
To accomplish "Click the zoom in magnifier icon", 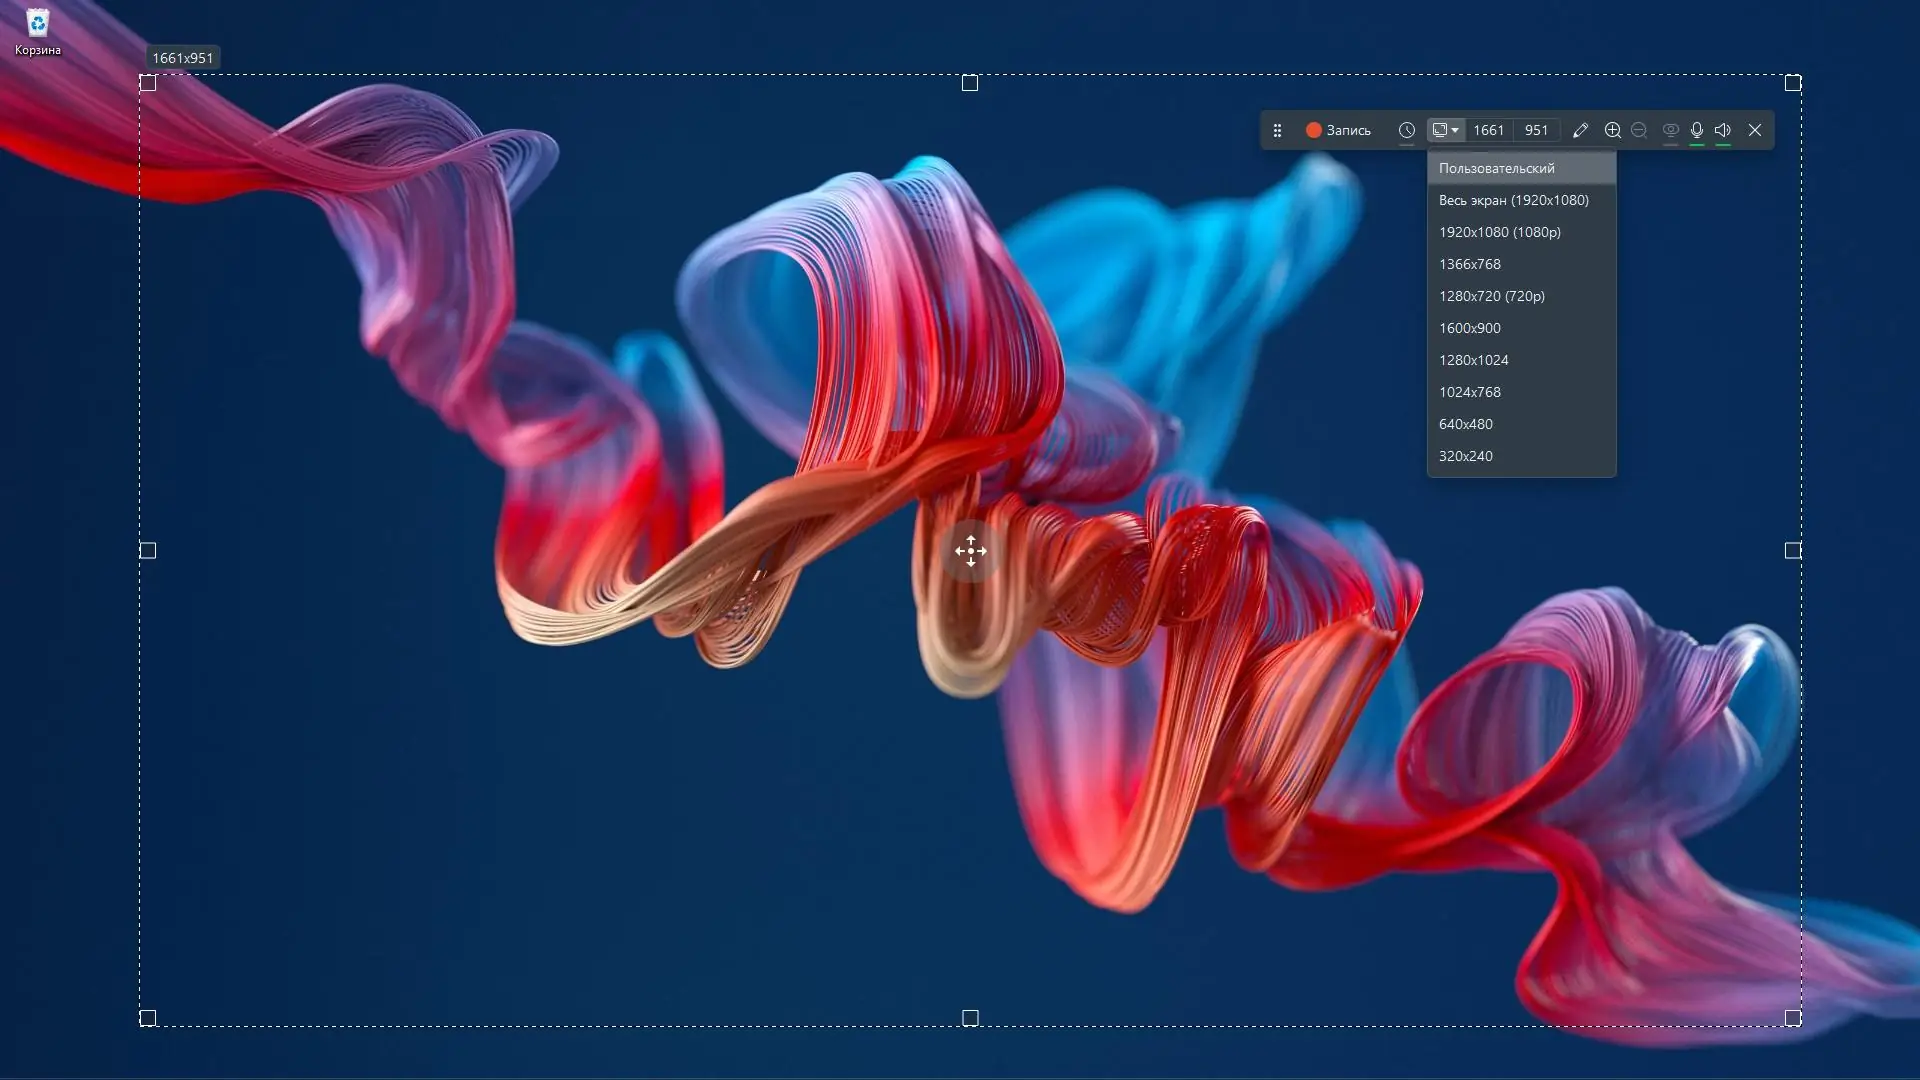I will tap(1612, 130).
